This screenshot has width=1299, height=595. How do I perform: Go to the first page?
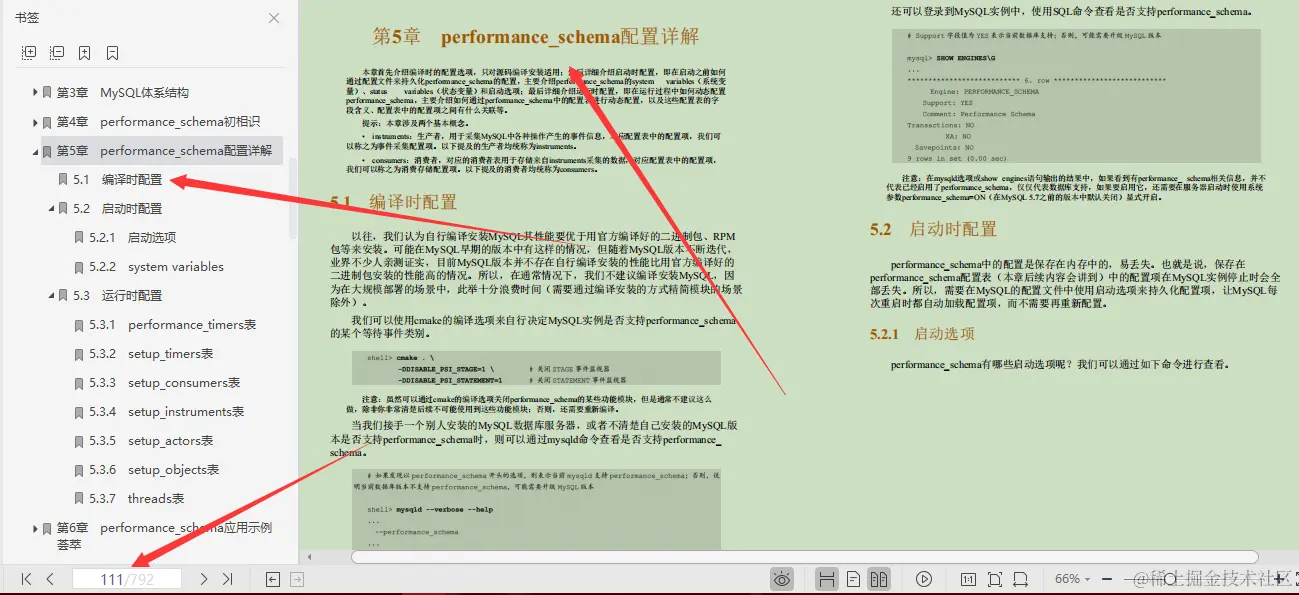click(26, 579)
